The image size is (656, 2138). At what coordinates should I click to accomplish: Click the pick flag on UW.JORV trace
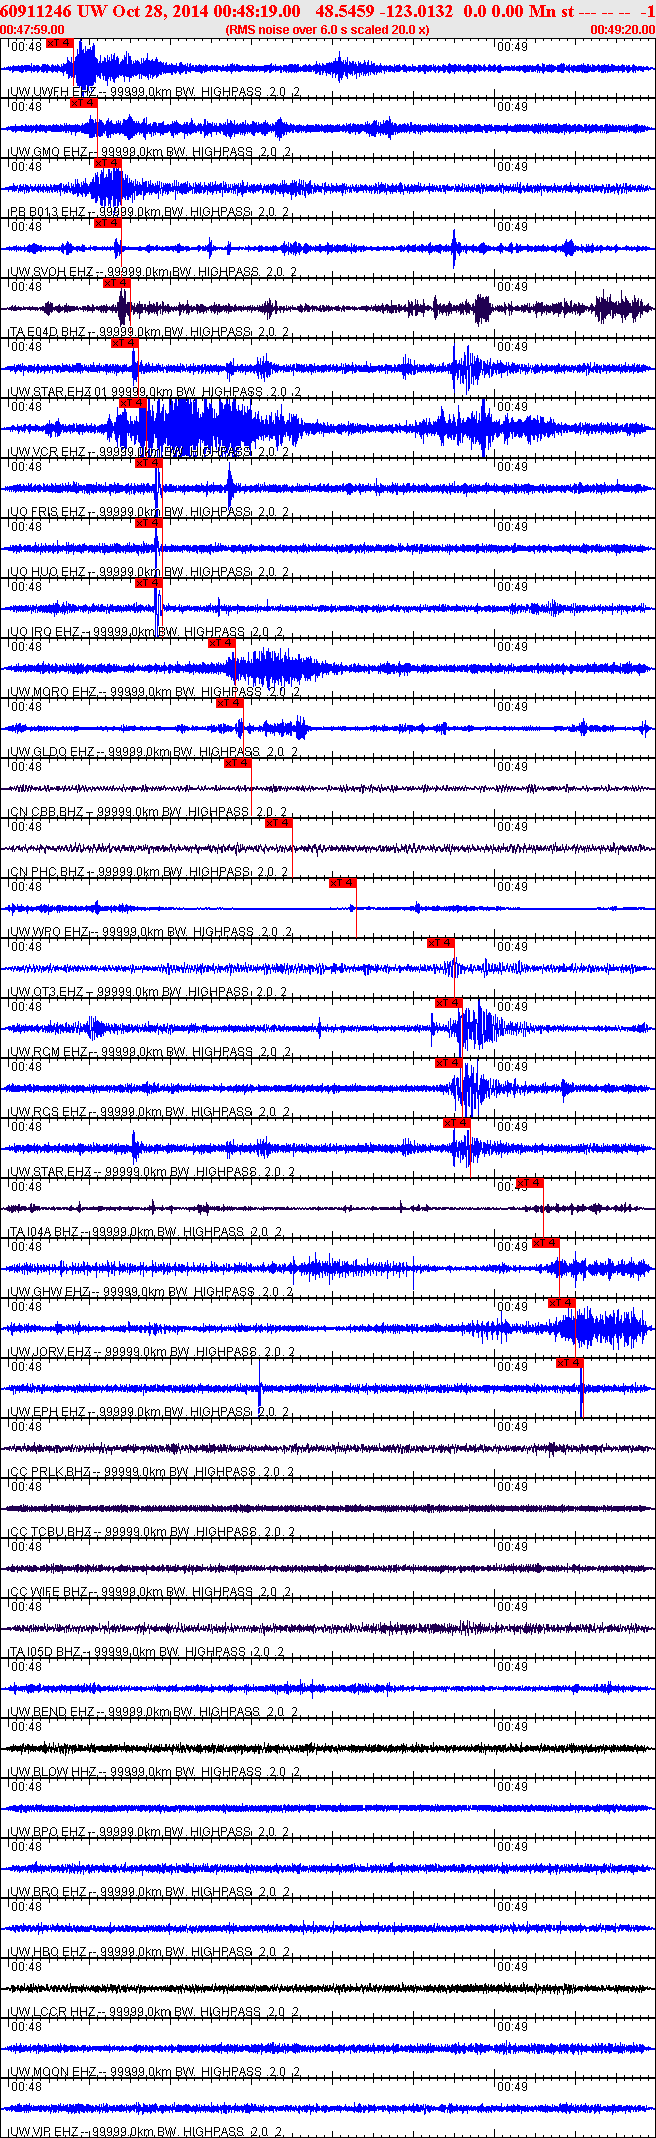coord(562,1303)
